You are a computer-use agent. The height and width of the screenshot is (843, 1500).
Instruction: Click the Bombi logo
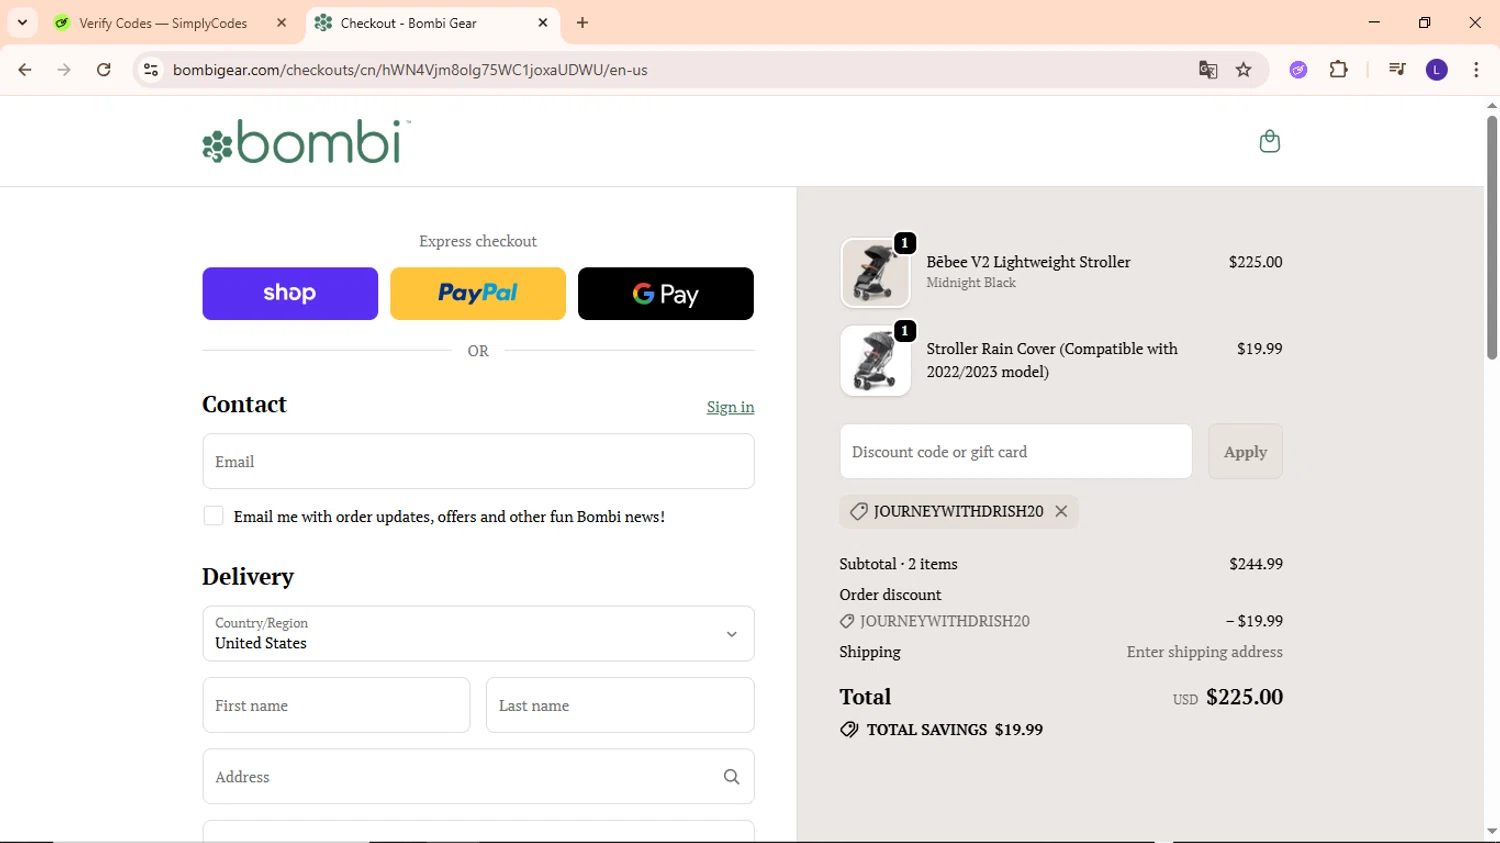pos(306,142)
